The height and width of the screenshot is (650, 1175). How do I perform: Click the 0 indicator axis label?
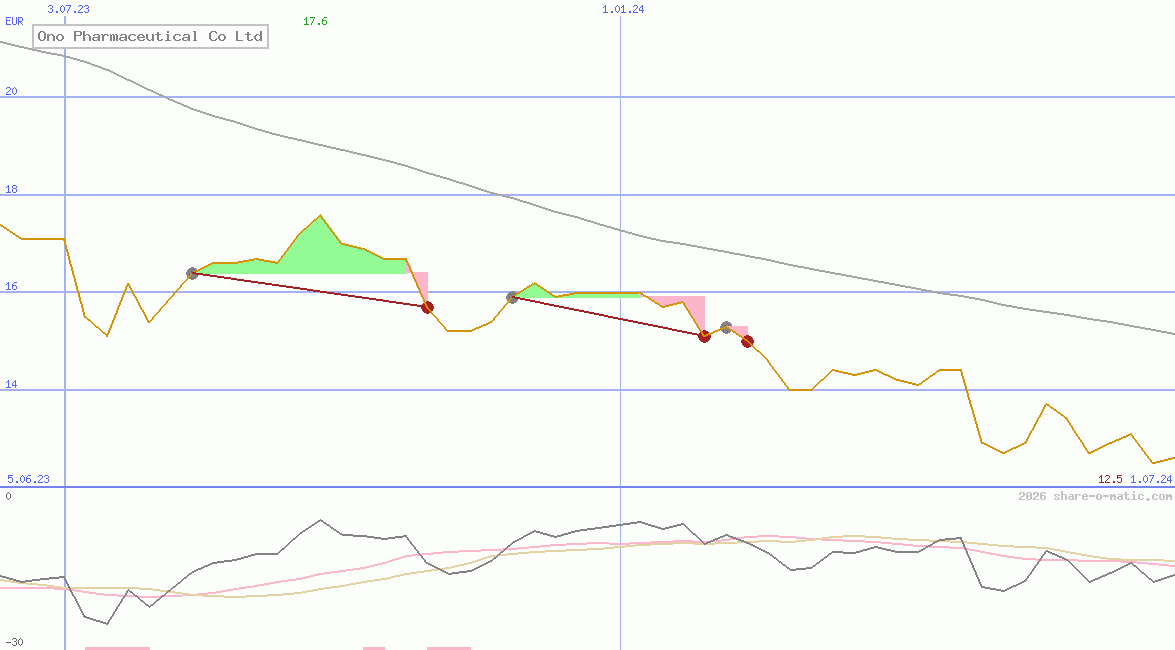click(x=8, y=496)
